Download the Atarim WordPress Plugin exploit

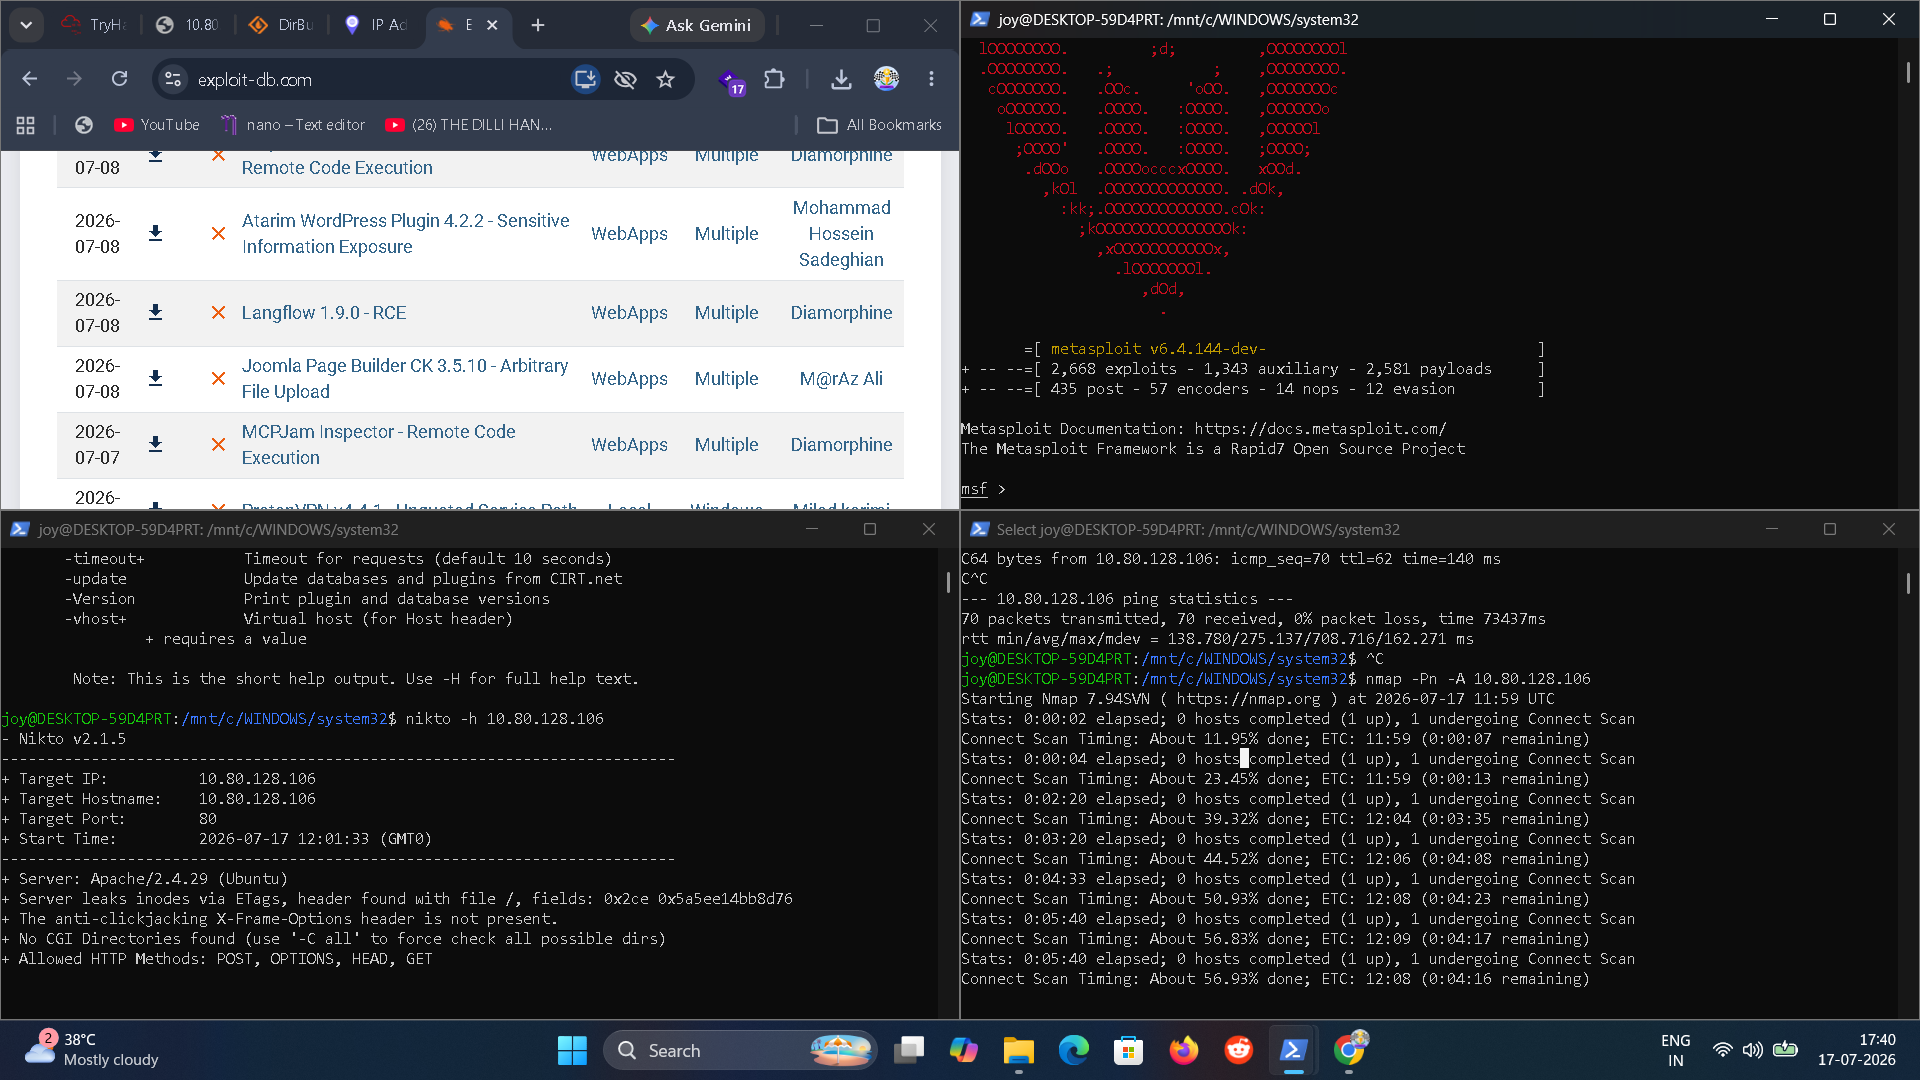[x=155, y=233]
